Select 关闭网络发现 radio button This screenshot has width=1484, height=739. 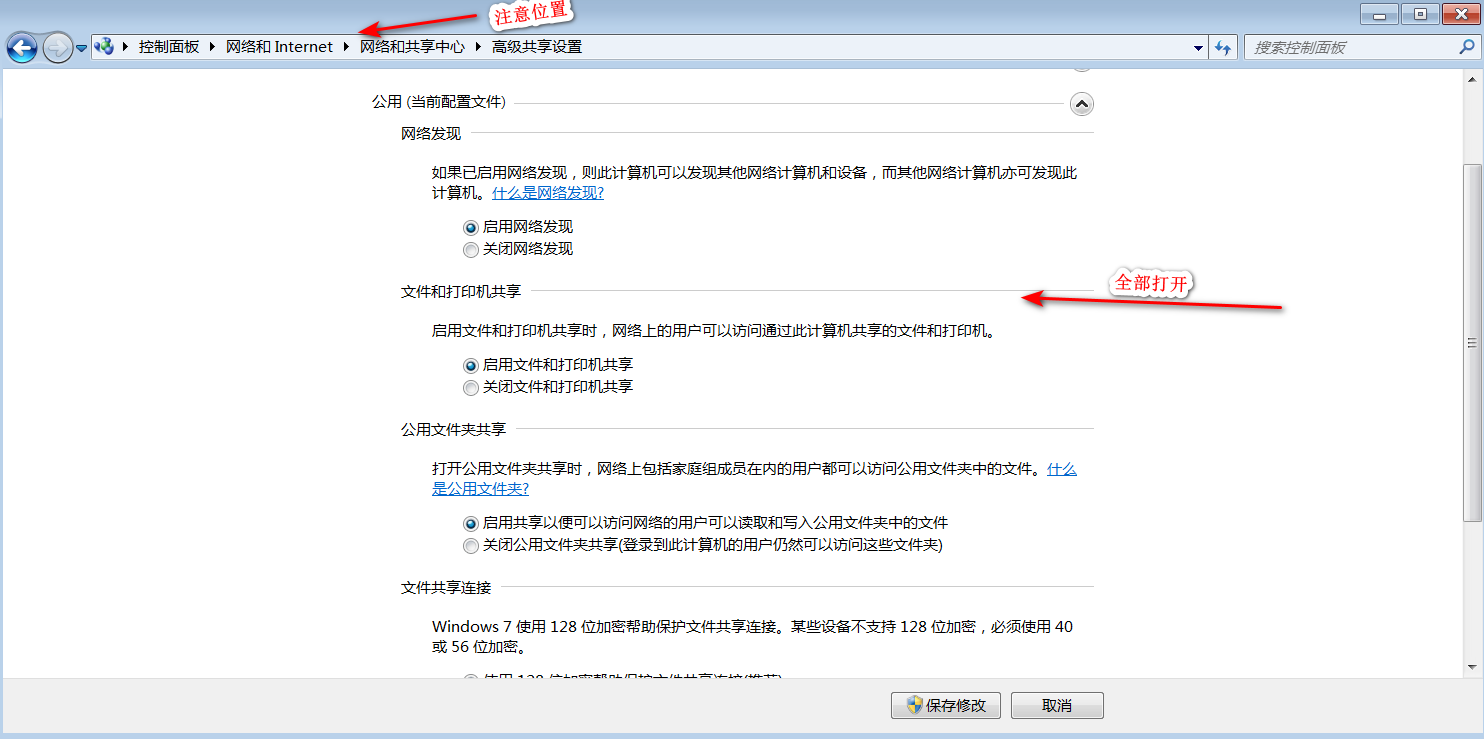tap(471, 249)
